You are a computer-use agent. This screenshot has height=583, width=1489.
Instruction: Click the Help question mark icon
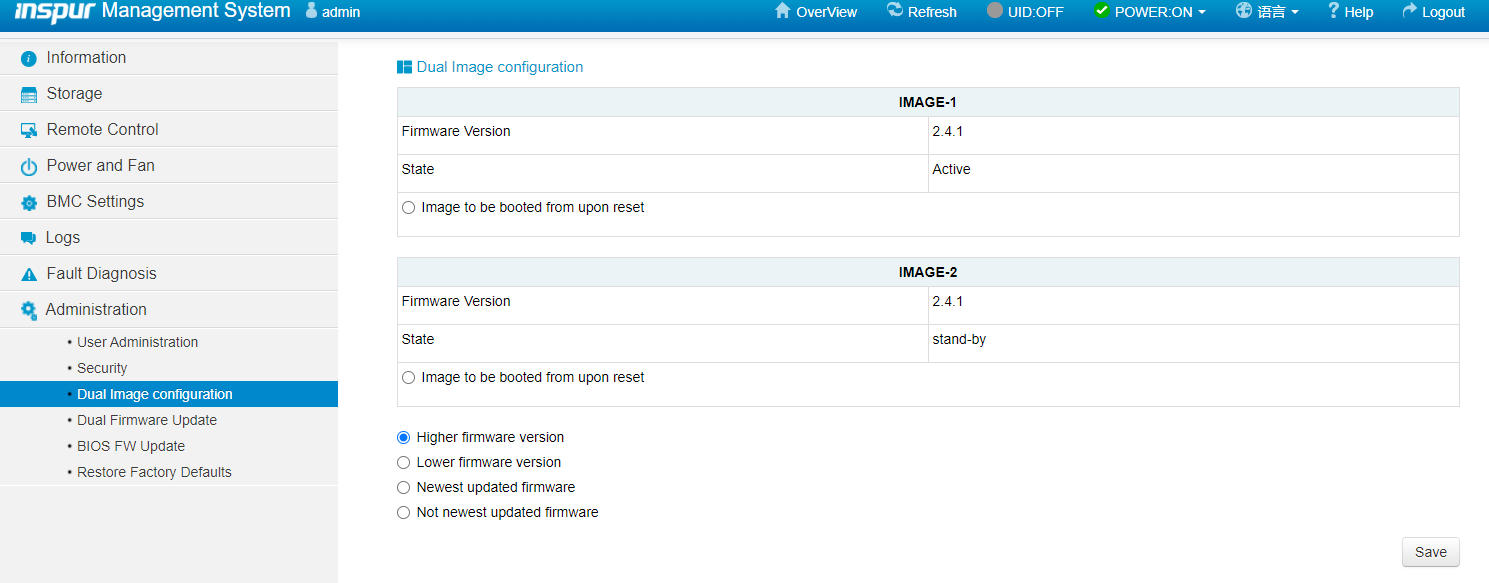click(x=1333, y=10)
